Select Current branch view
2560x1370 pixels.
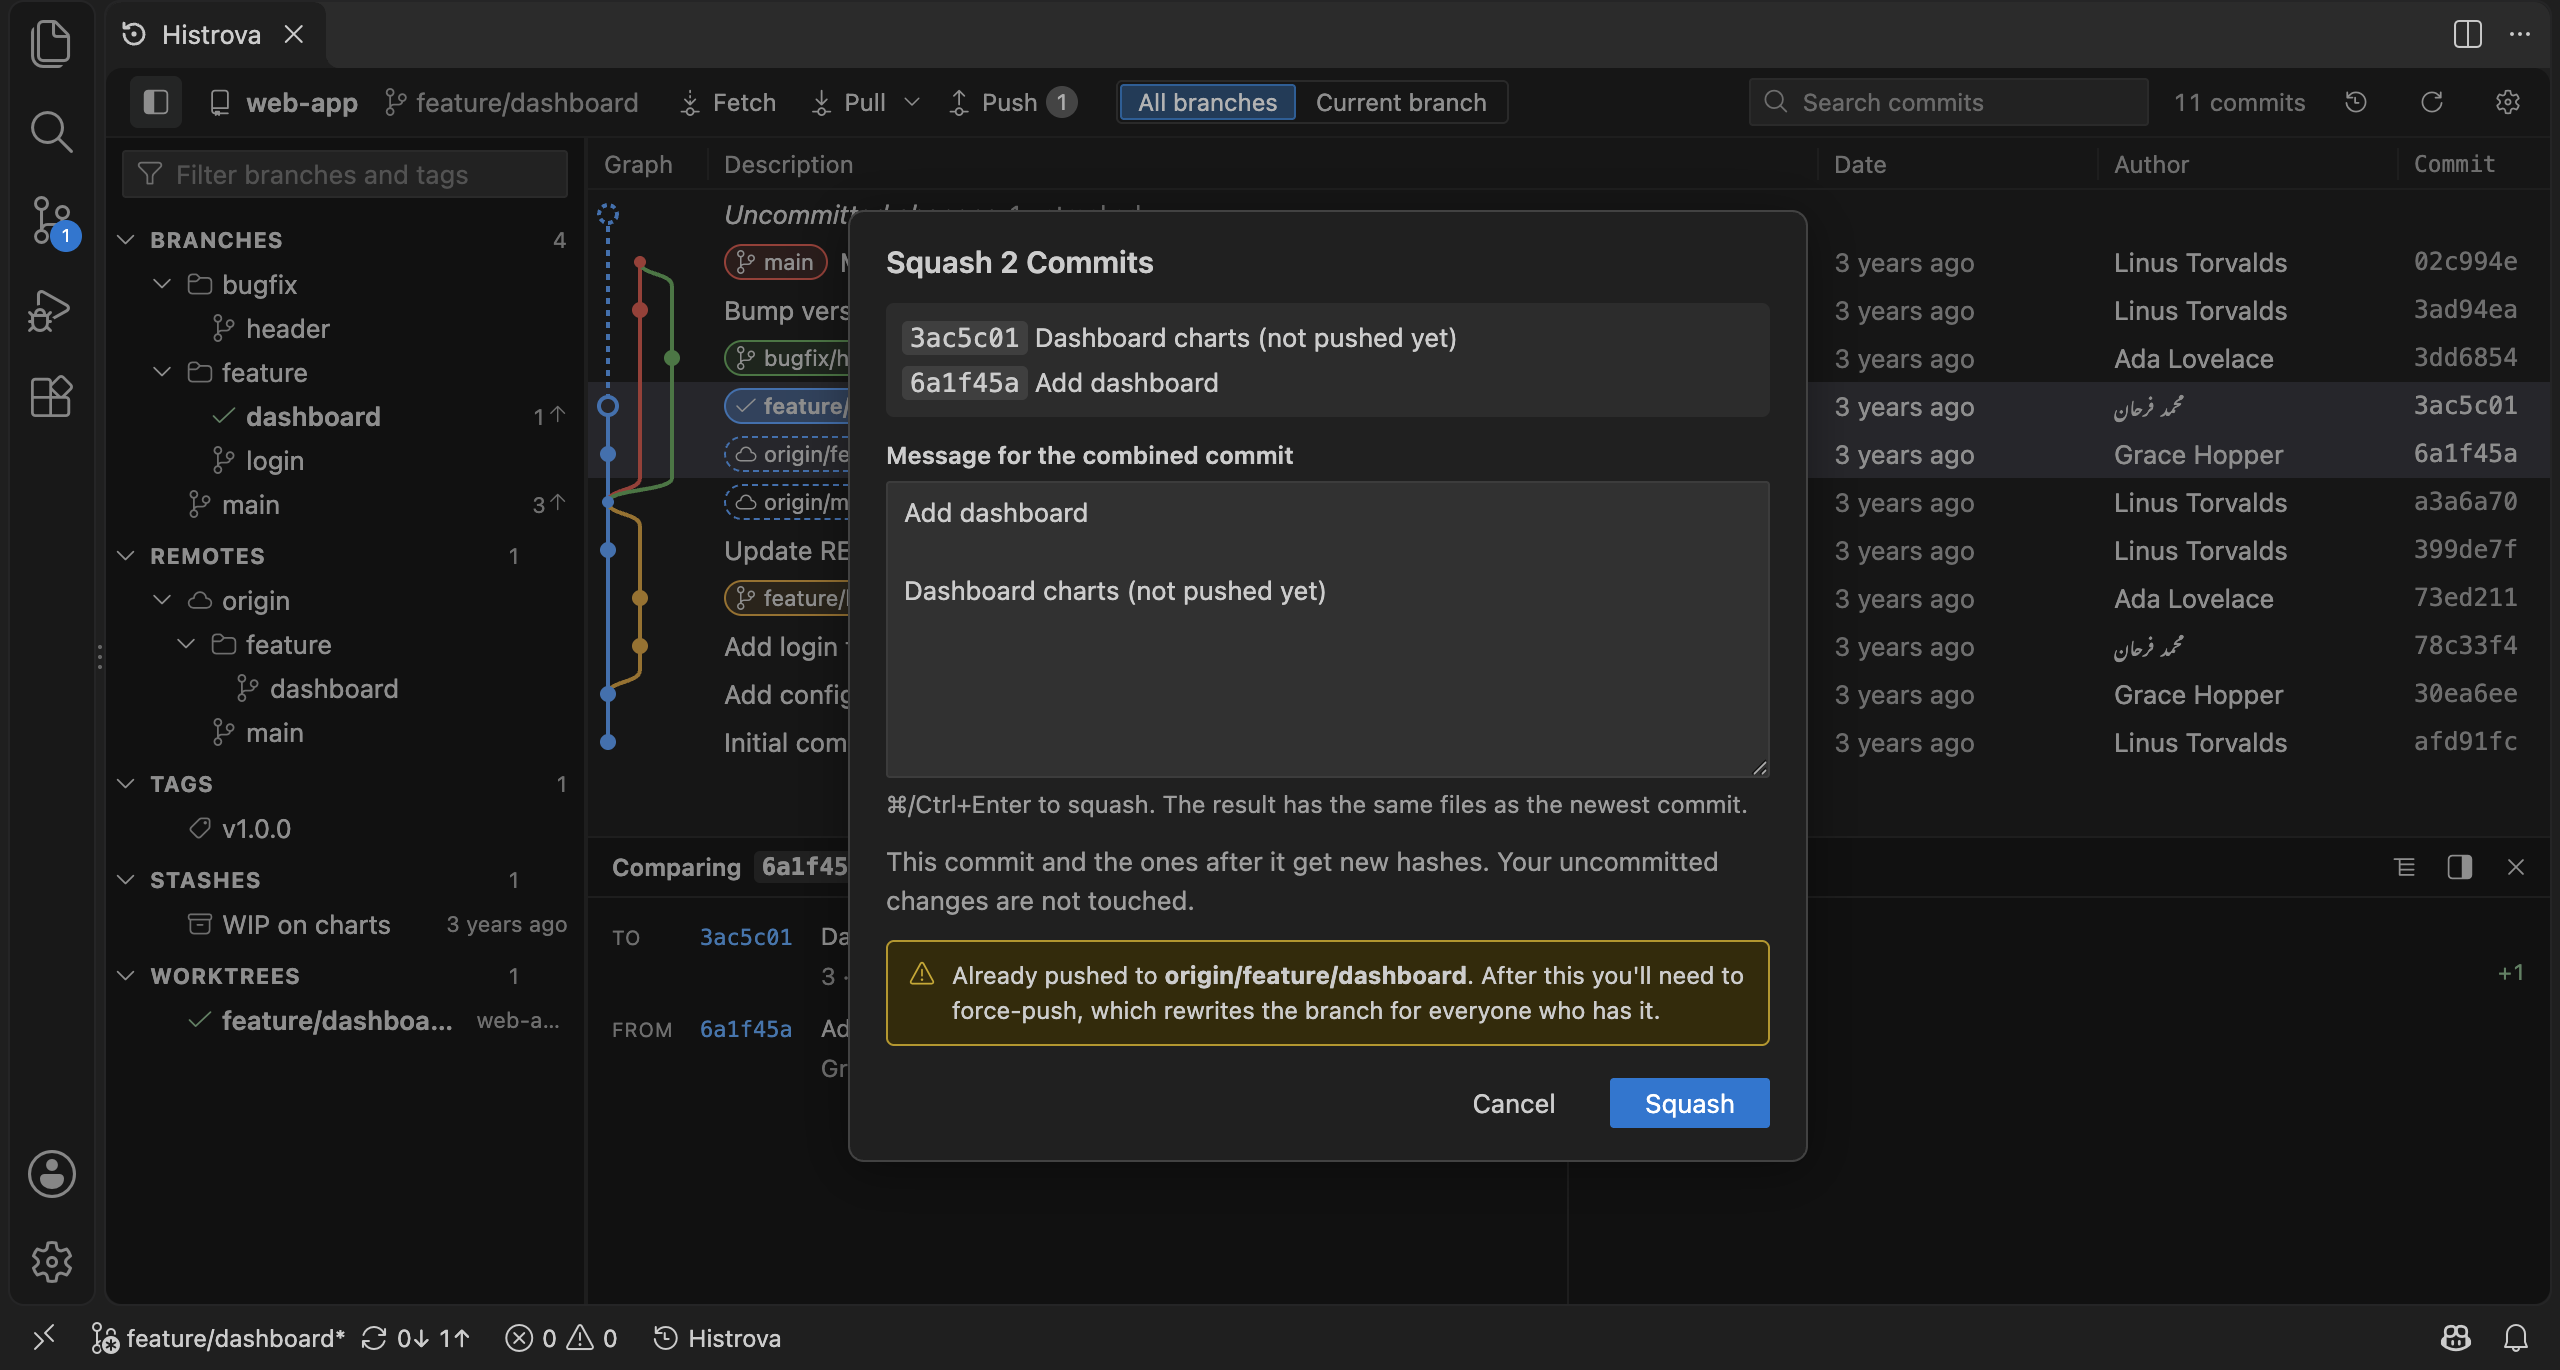pyautogui.click(x=1400, y=102)
